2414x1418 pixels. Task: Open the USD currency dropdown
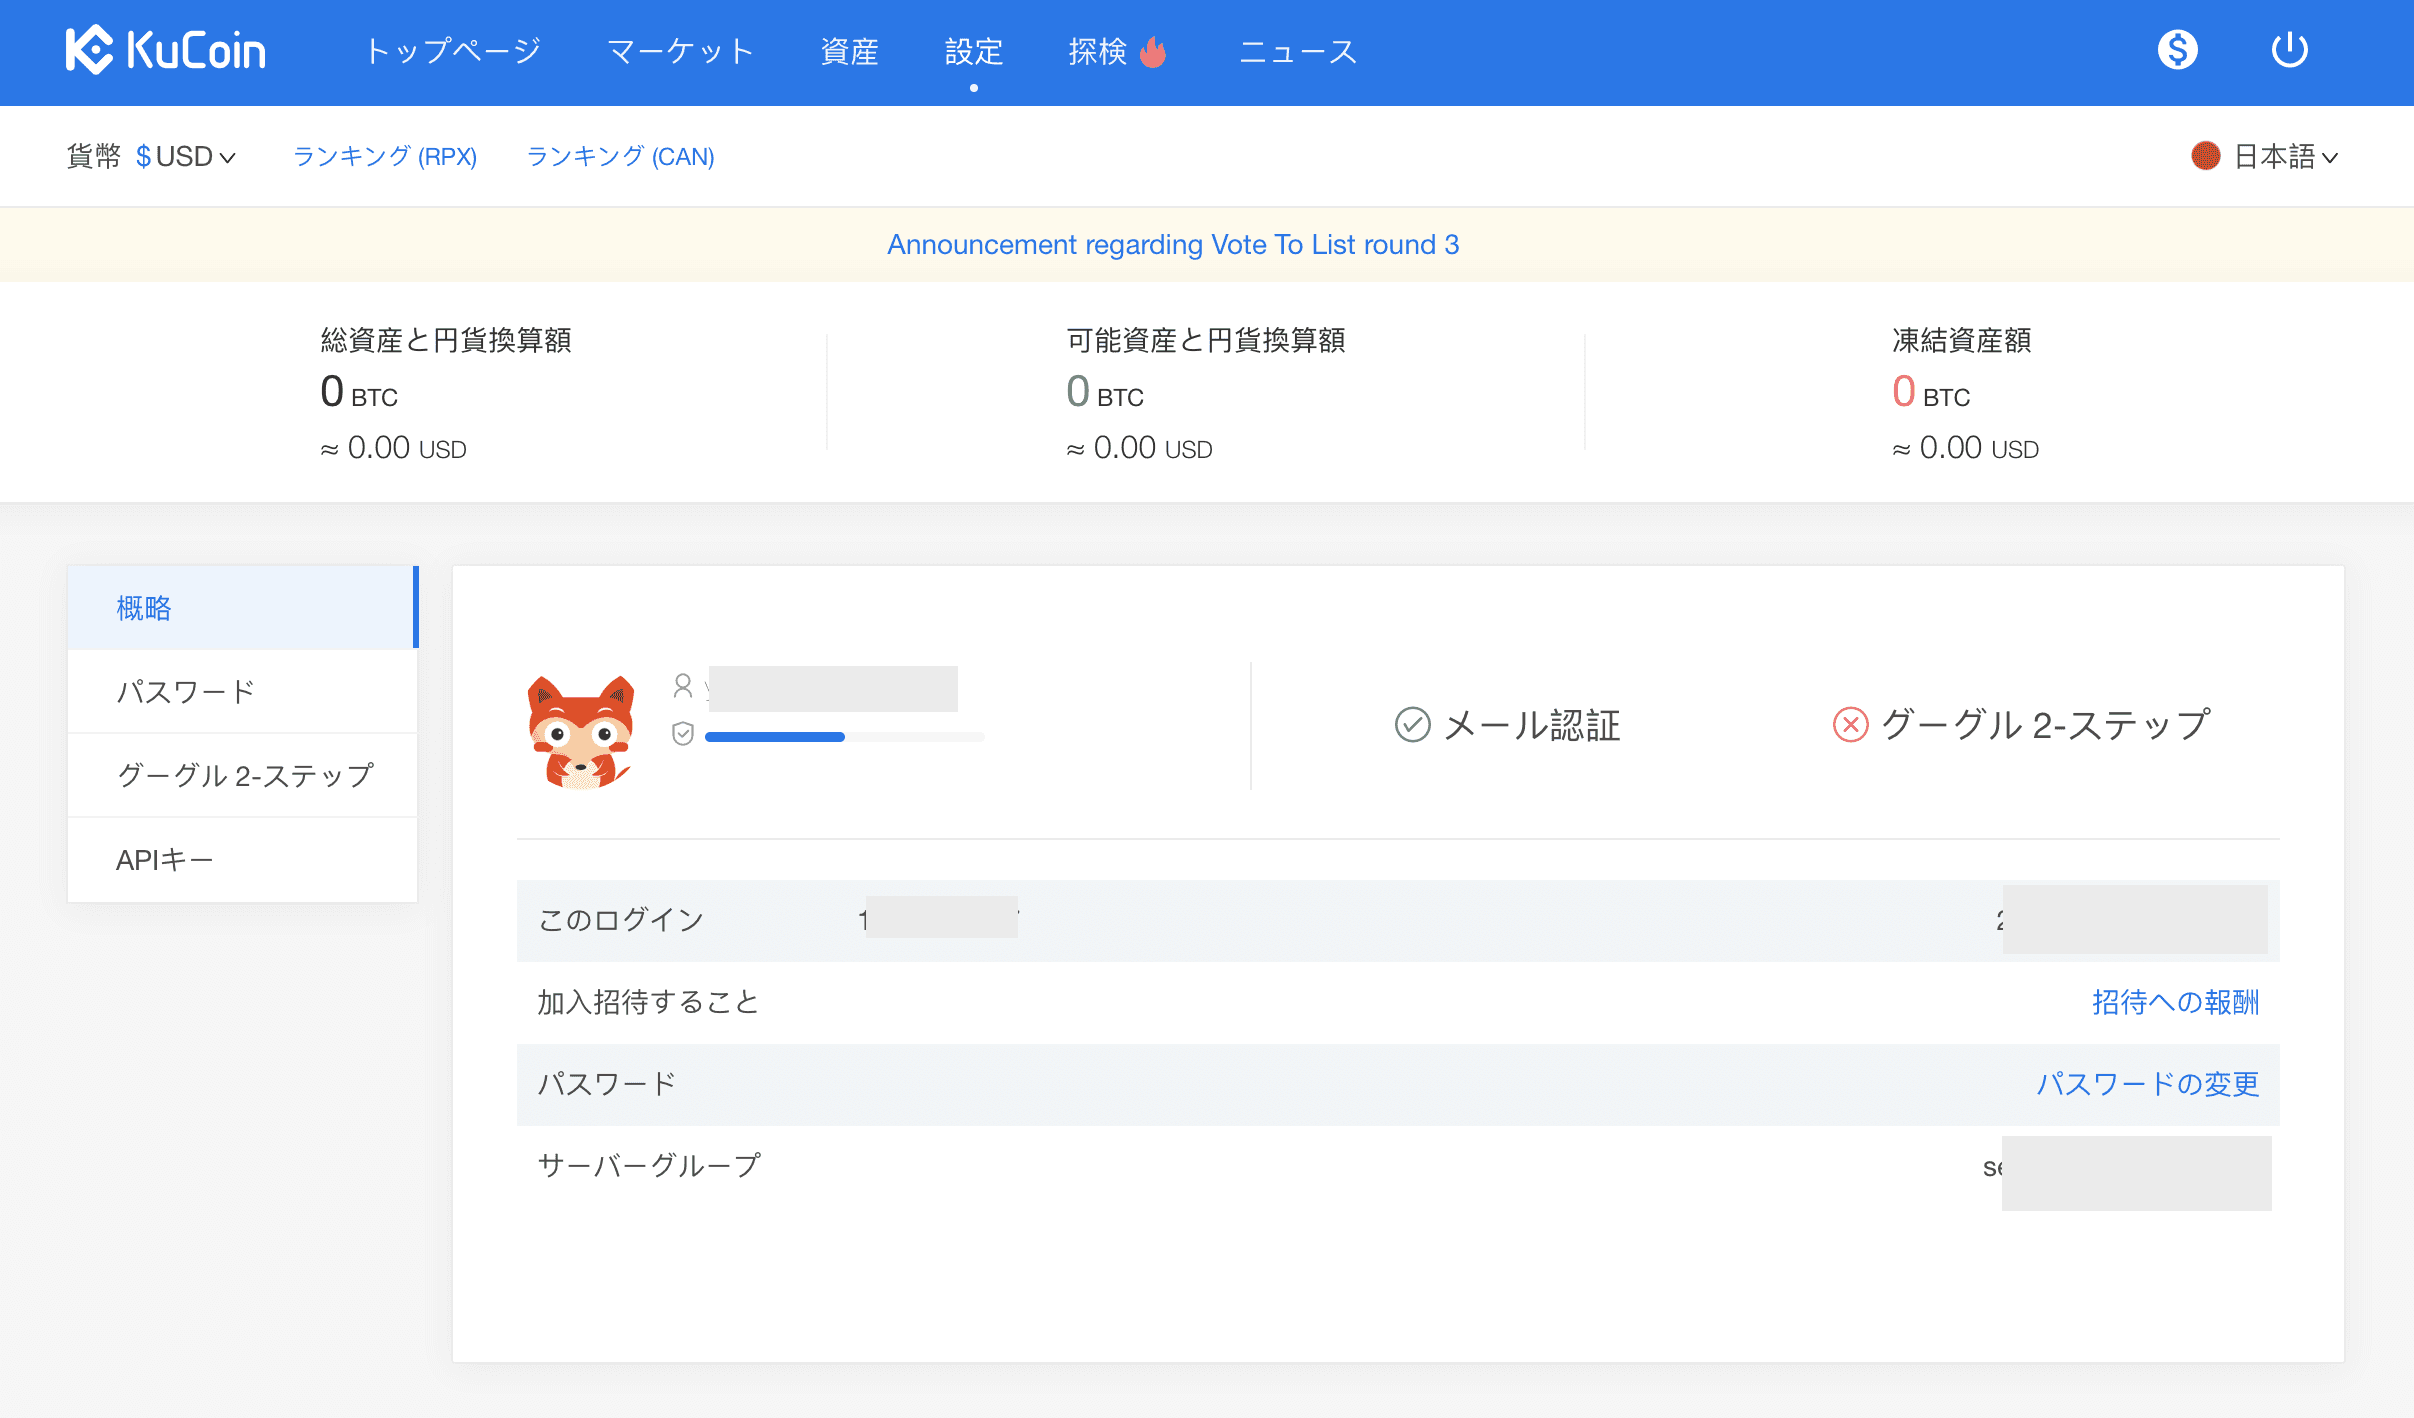(x=186, y=157)
